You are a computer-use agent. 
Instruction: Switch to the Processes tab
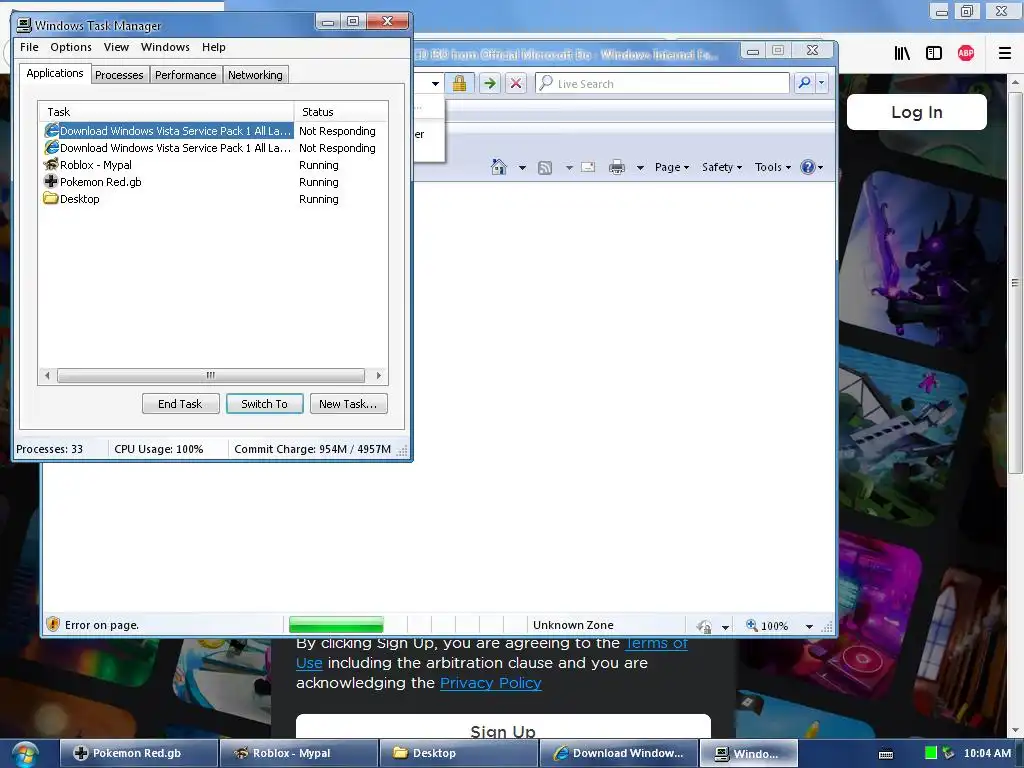tap(119, 75)
